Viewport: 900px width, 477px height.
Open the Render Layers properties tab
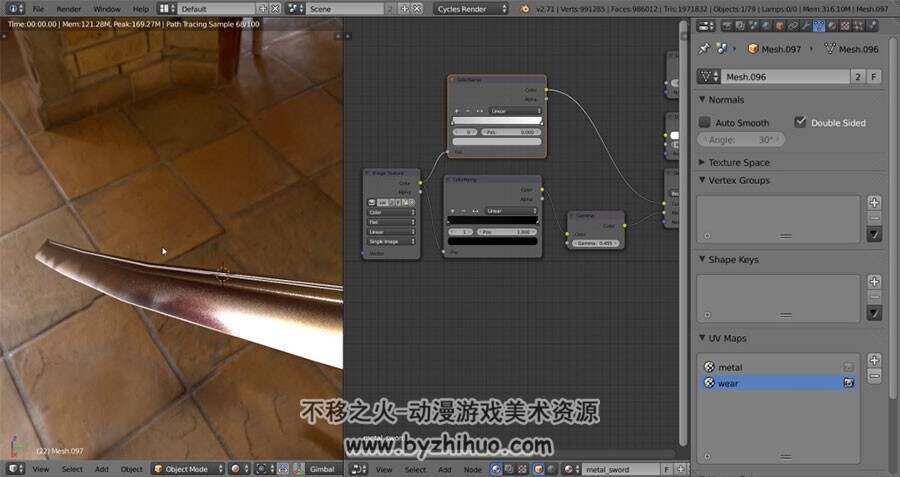pos(740,26)
